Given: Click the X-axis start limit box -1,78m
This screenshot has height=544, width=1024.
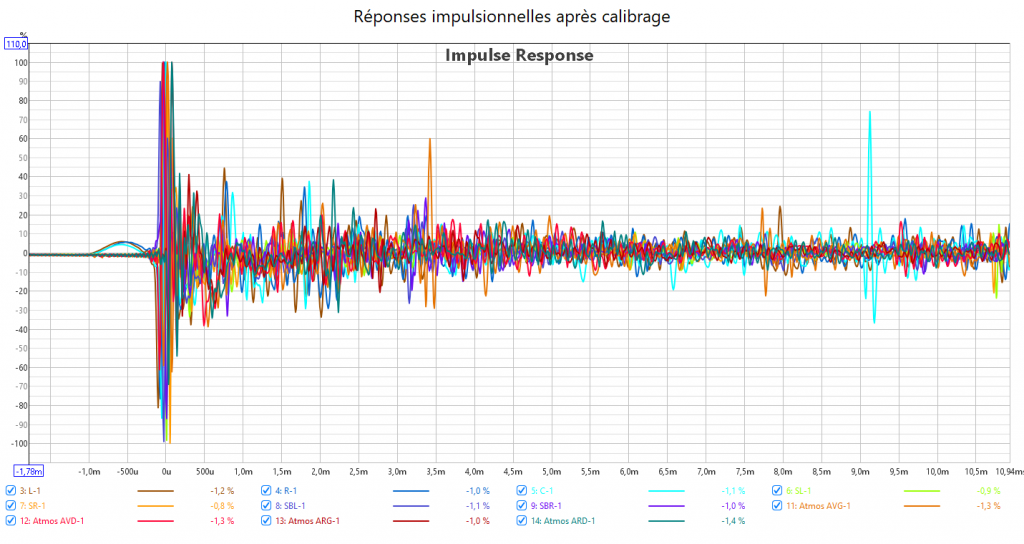Looking at the screenshot, I should pyautogui.click(x=27, y=470).
